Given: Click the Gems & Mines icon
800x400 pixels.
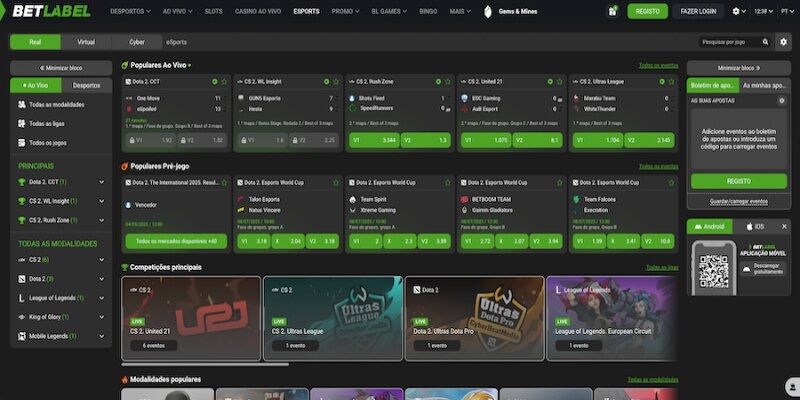Looking at the screenshot, I should click(488, 11).
